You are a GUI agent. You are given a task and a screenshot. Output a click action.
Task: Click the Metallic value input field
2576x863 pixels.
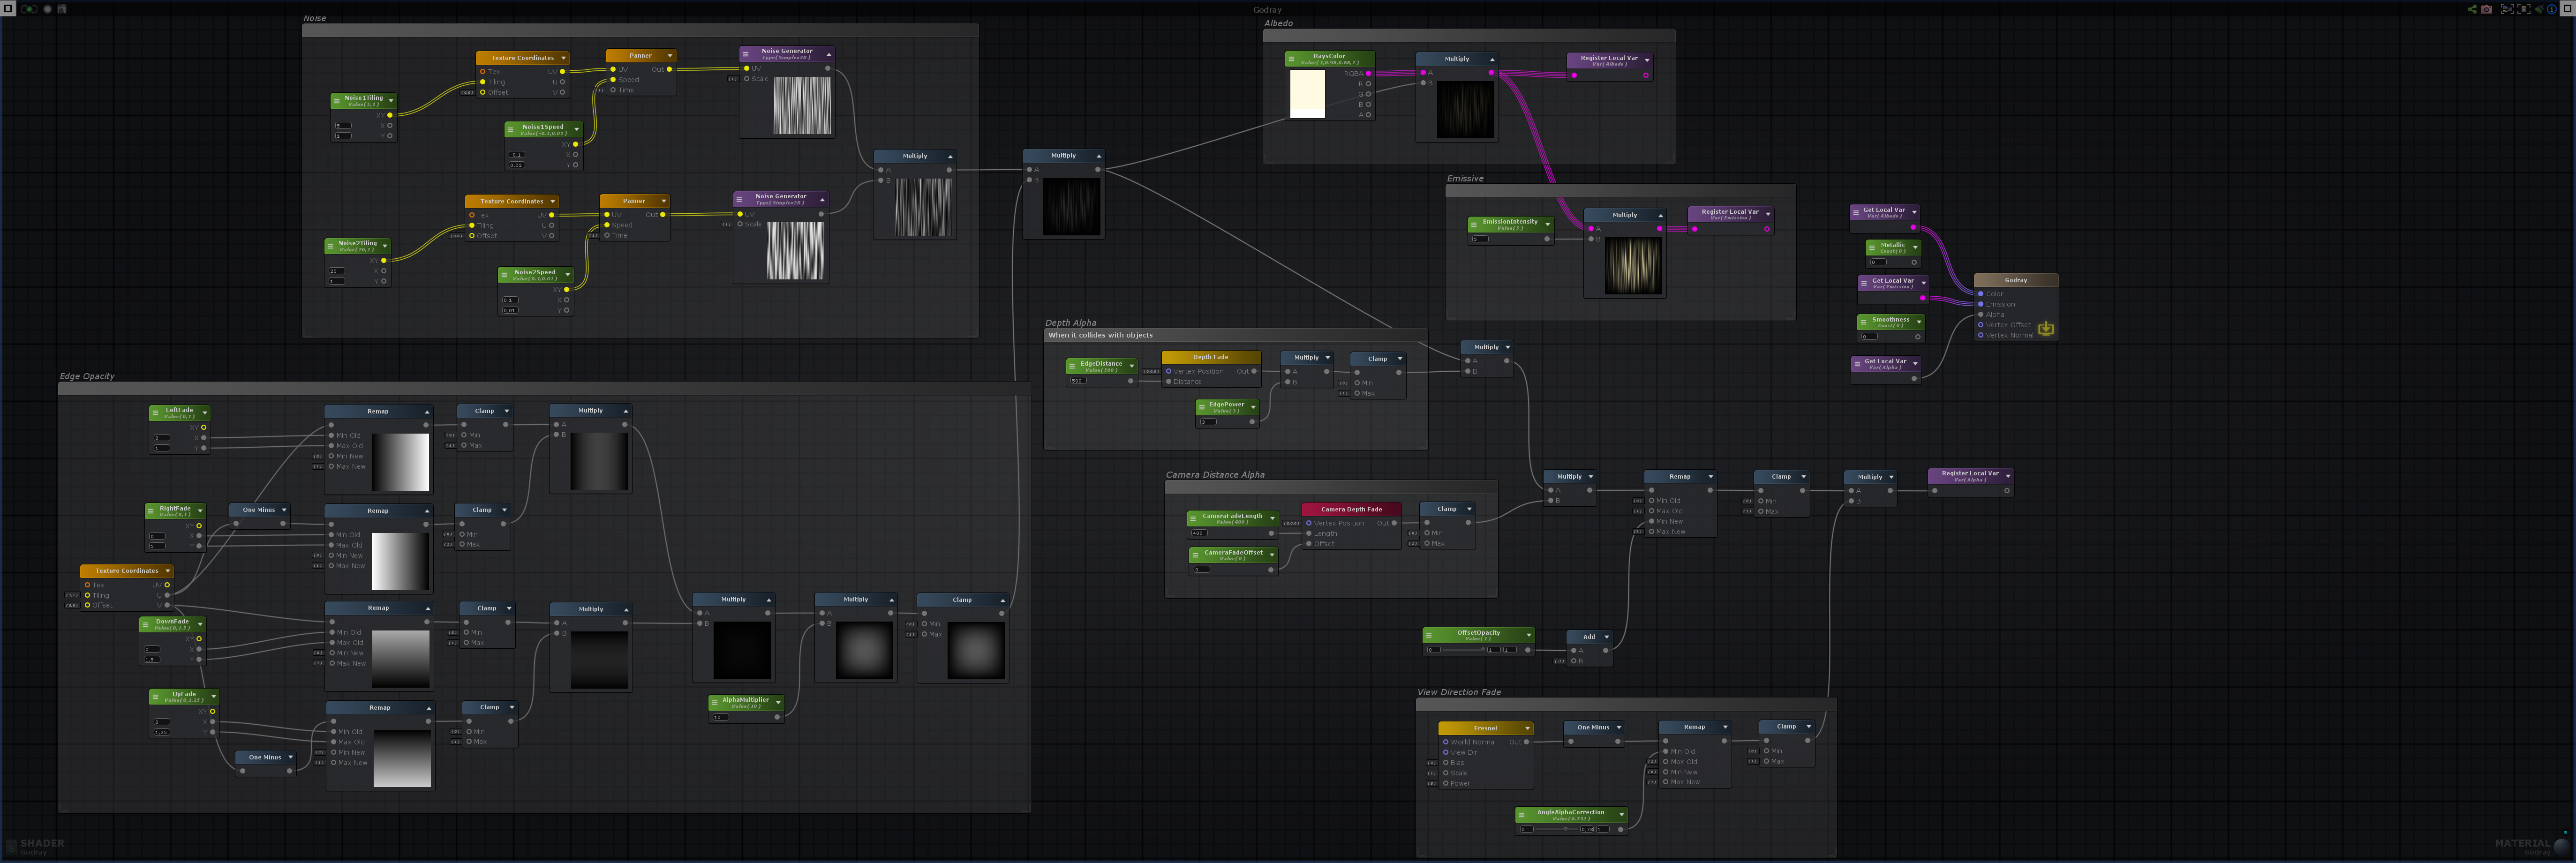coord(1878,262)
